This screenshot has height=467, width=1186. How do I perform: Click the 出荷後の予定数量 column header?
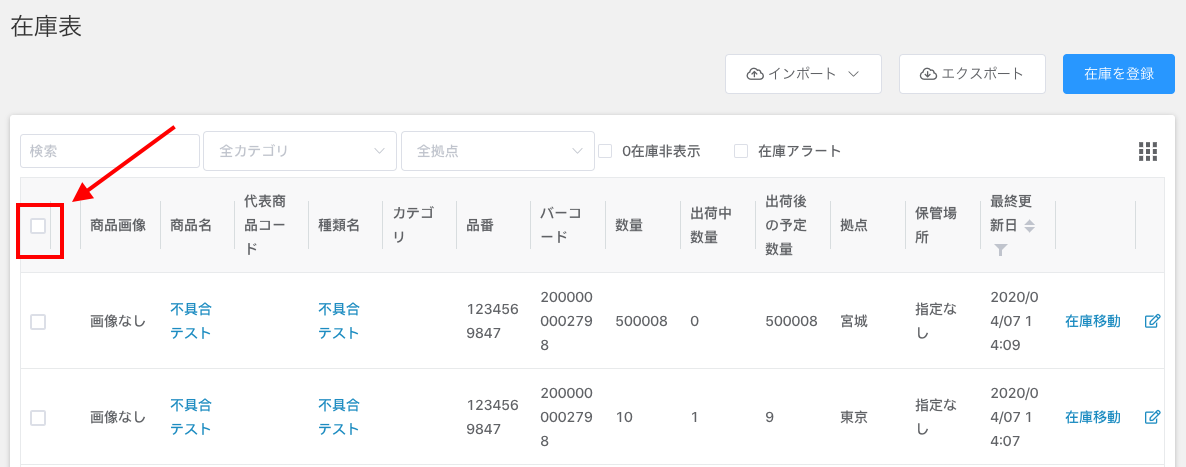pos(787,226)
